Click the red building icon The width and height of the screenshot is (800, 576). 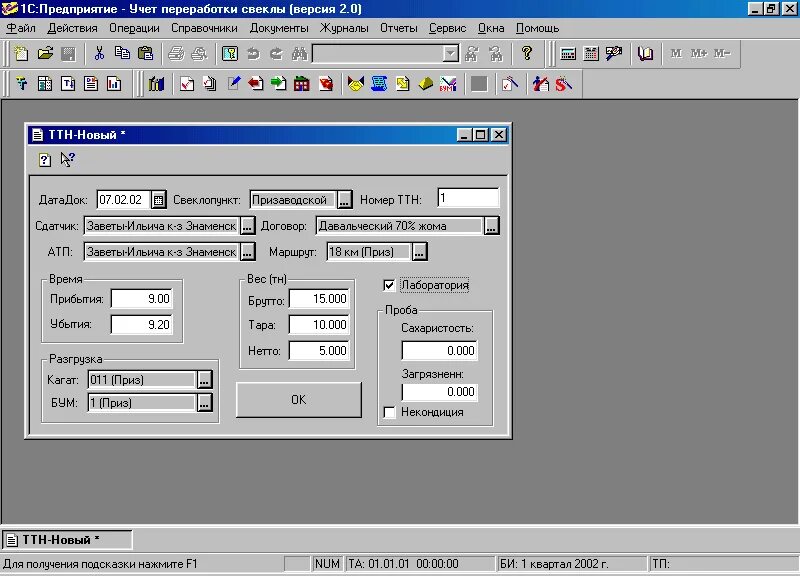click(302, 84)
